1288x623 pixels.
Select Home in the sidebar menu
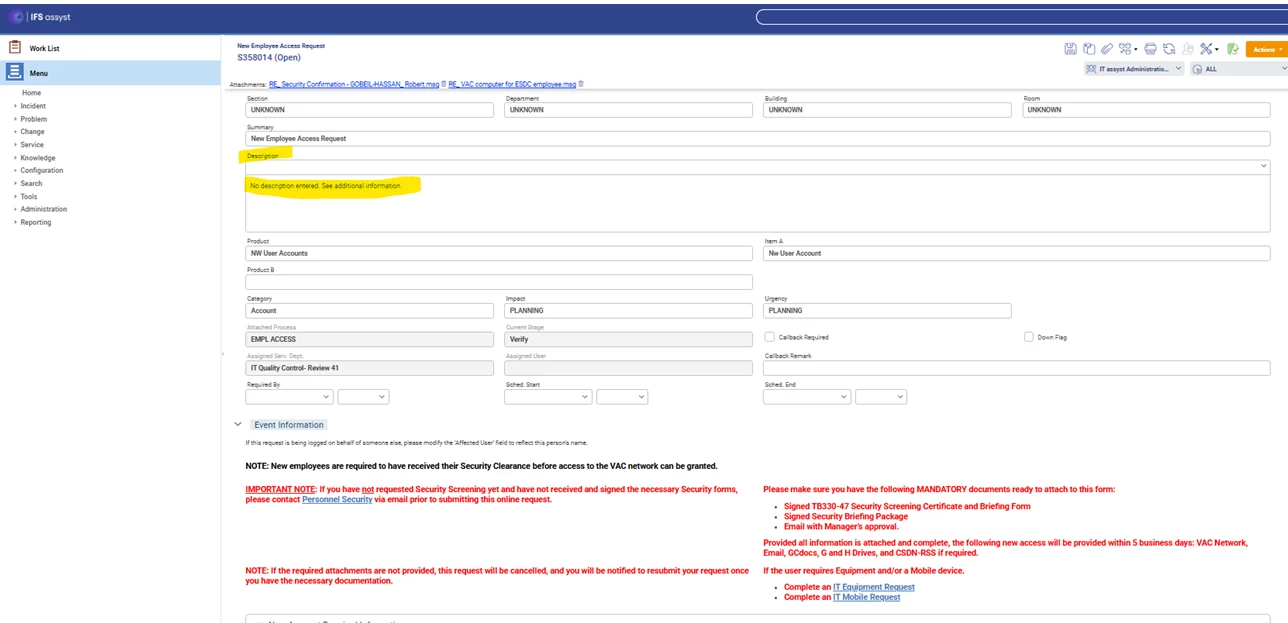31,93
